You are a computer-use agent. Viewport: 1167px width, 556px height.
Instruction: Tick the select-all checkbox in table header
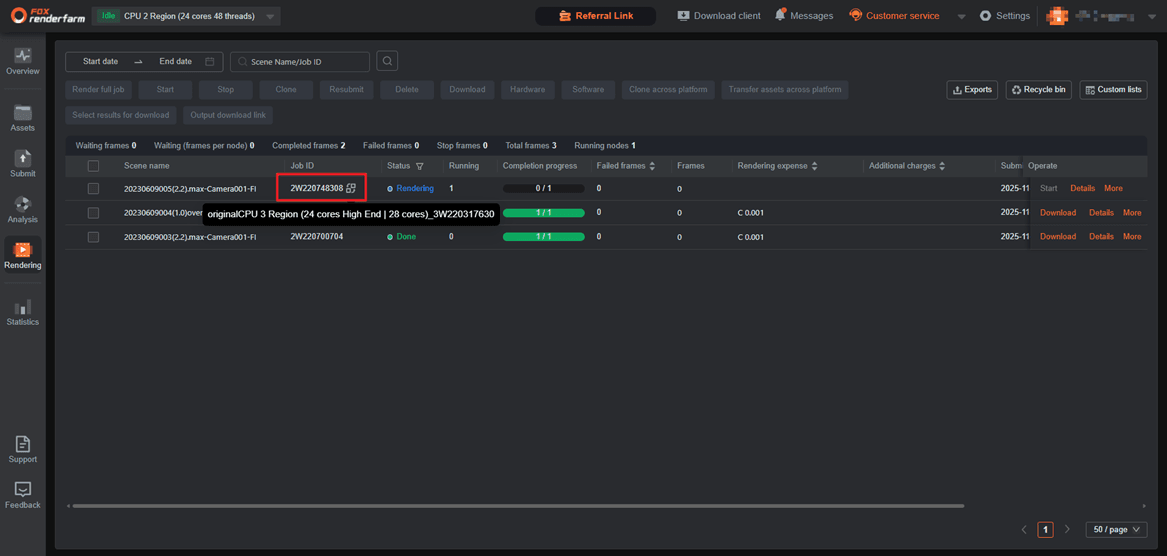point(93,166)
